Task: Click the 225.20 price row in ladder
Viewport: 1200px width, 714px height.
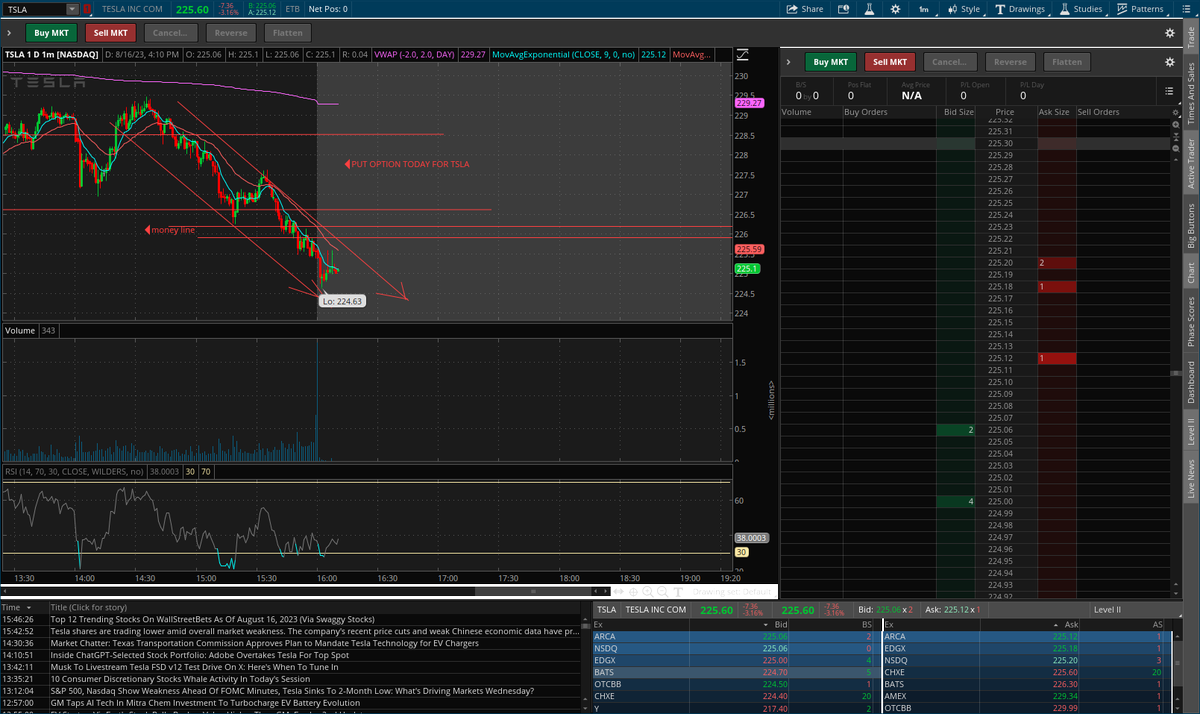Action: [x=999, y=262]
